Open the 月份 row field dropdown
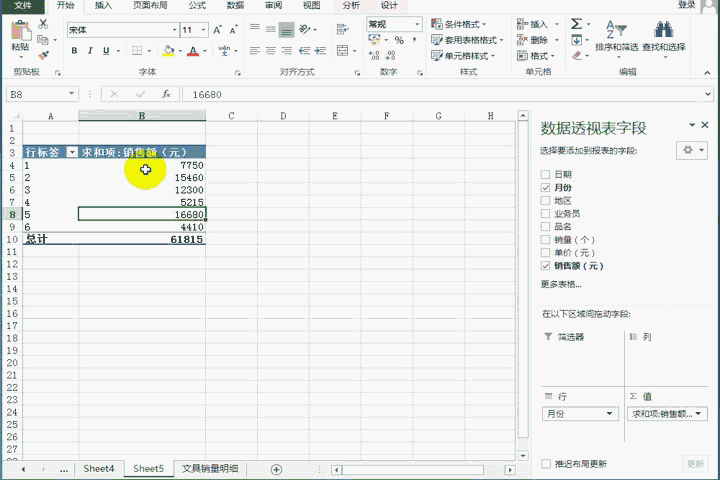This screenshot has width=720, height=480. point(611,414)
